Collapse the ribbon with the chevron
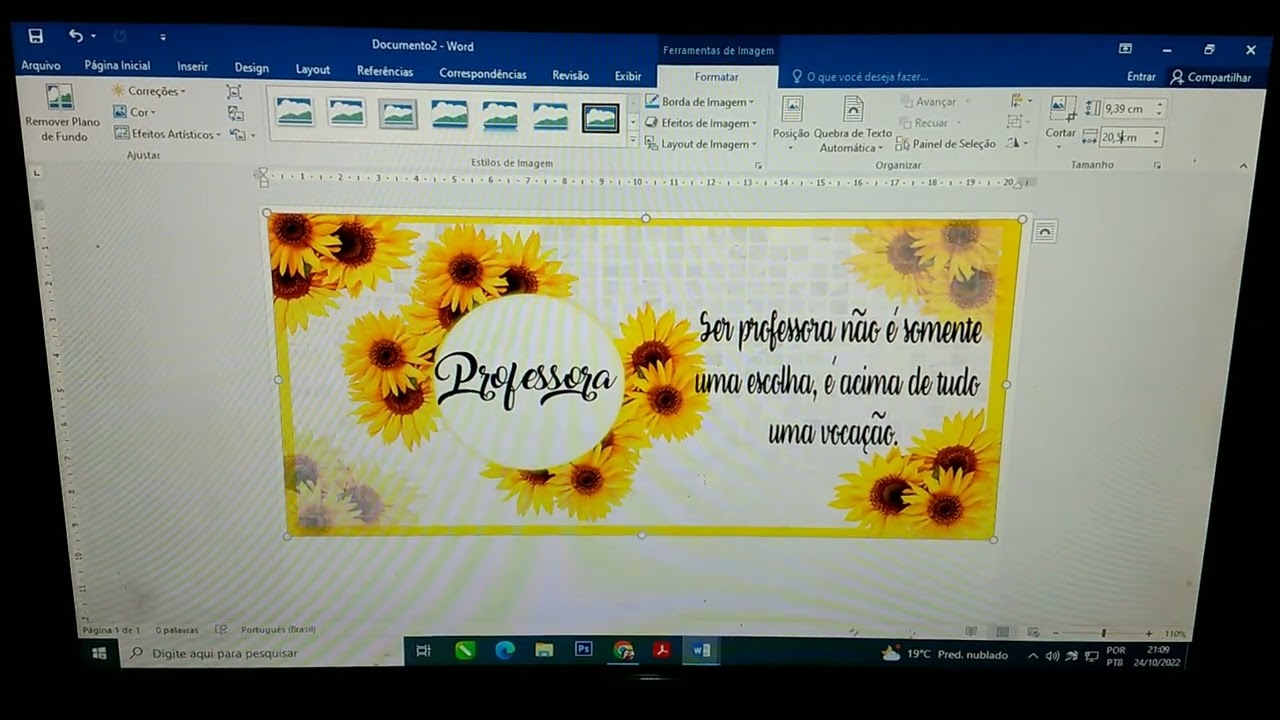 1244,167
